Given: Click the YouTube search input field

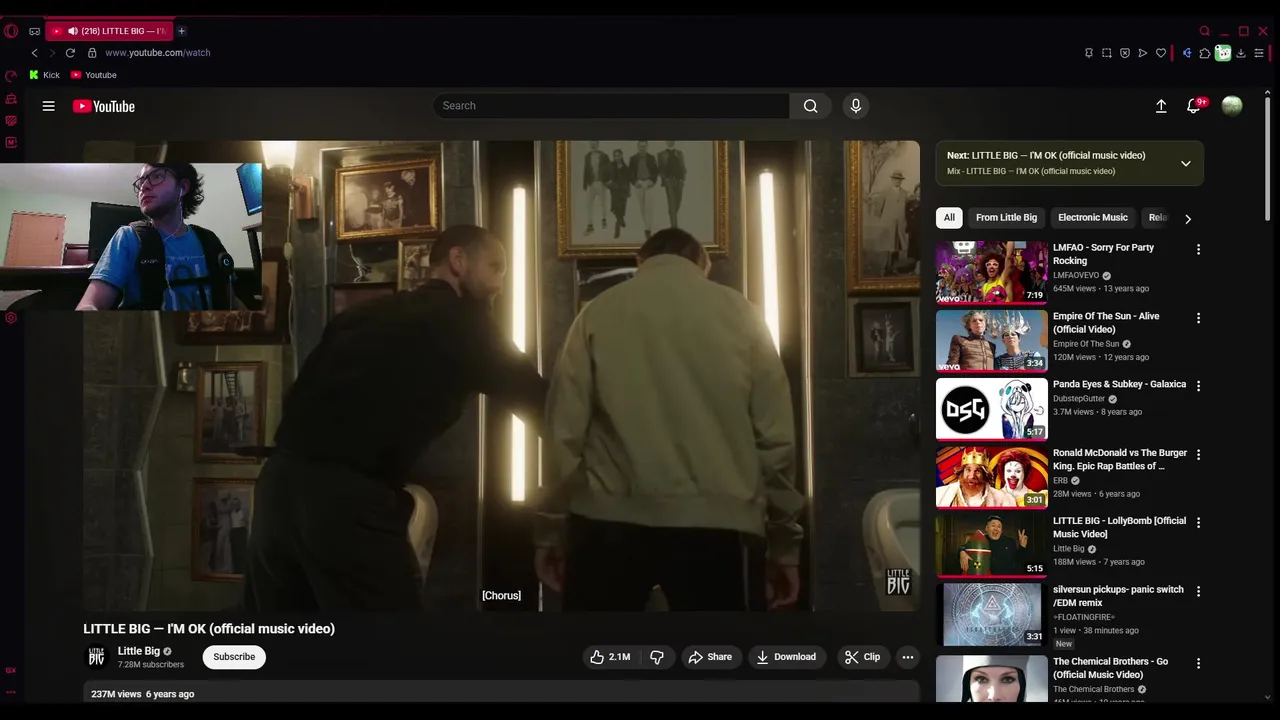Looking at the screenshot, I should tap(612, 106).
